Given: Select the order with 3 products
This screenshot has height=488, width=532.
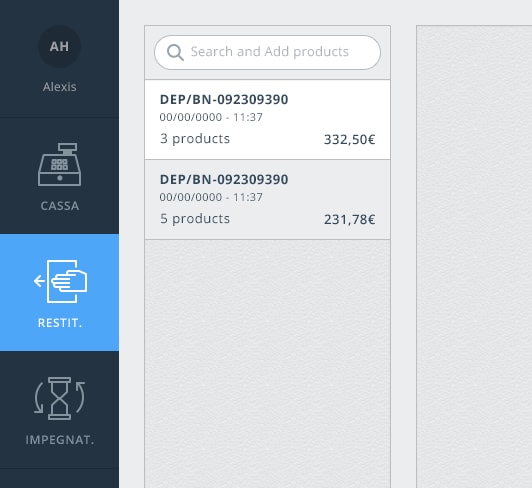Looking at the screenshot, I should point(267,119).
